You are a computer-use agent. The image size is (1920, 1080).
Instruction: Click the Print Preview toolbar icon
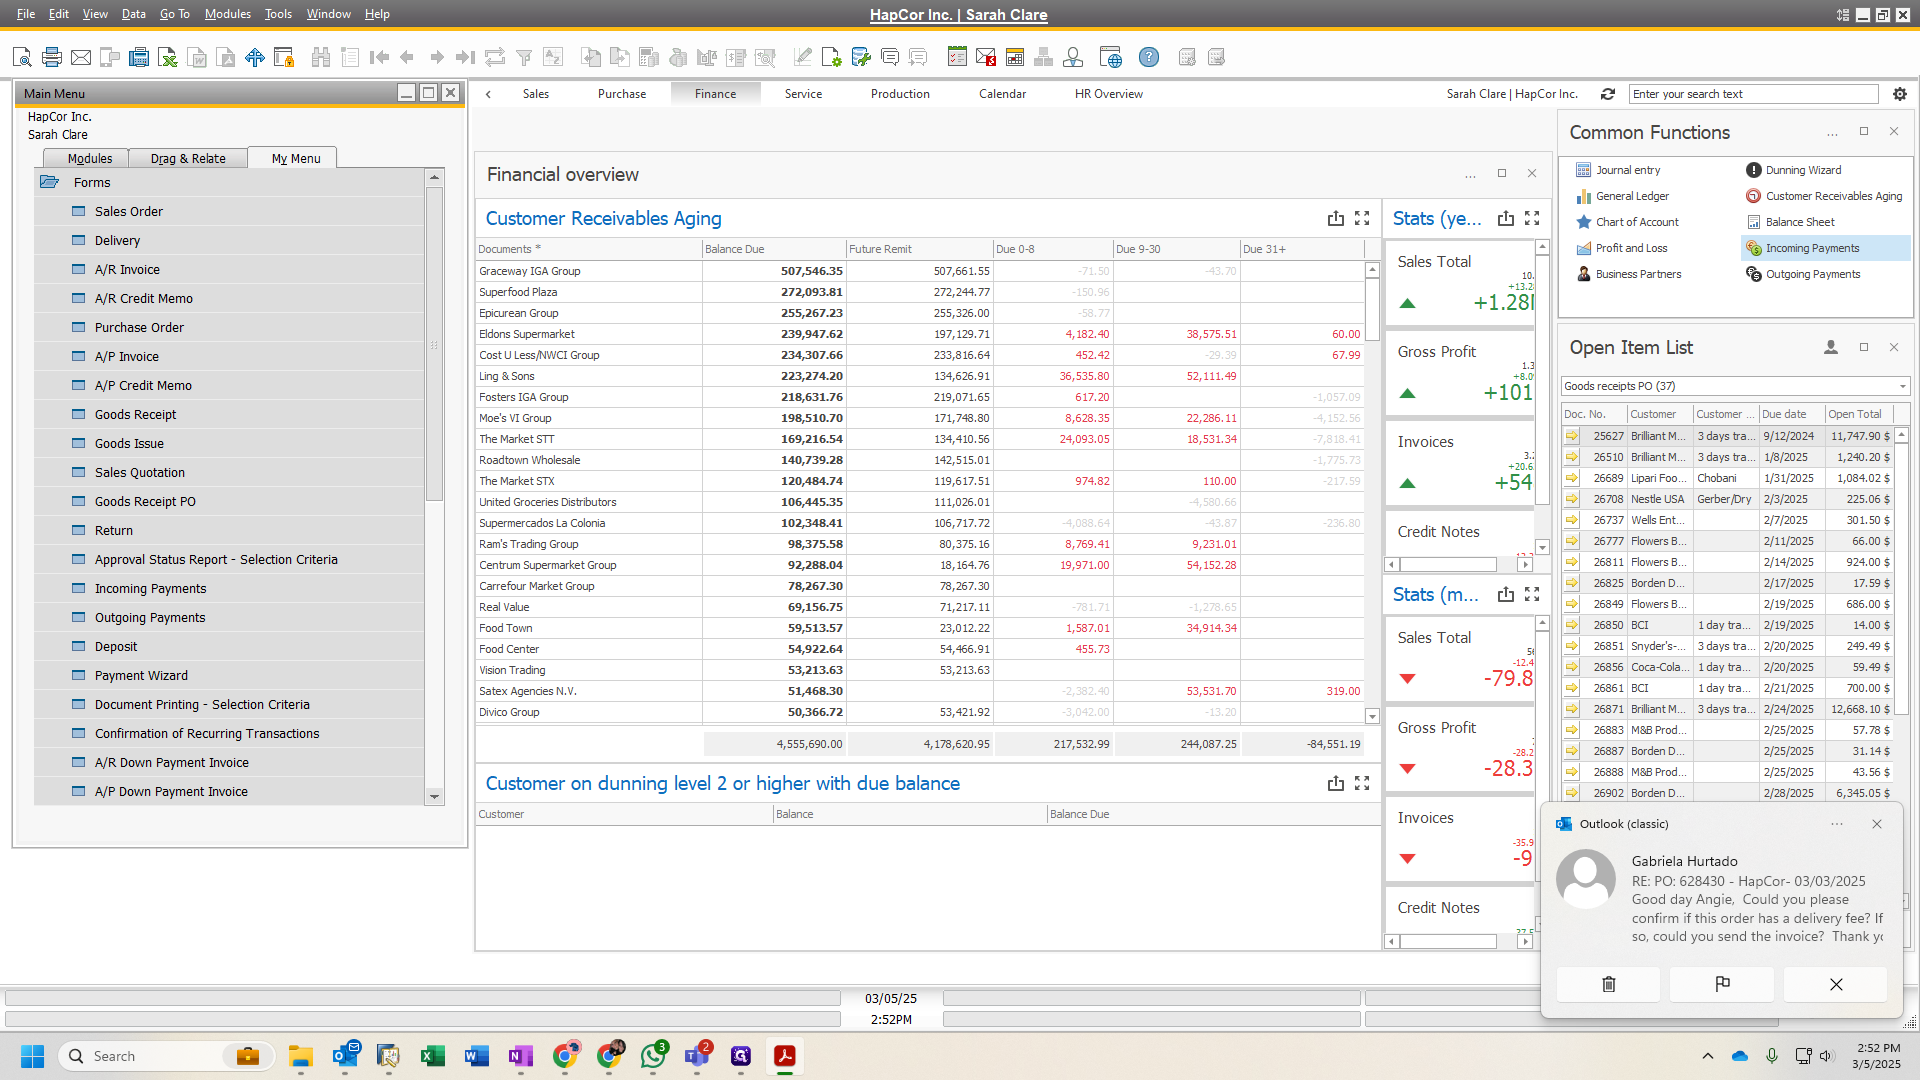click(x=22, y=57)
